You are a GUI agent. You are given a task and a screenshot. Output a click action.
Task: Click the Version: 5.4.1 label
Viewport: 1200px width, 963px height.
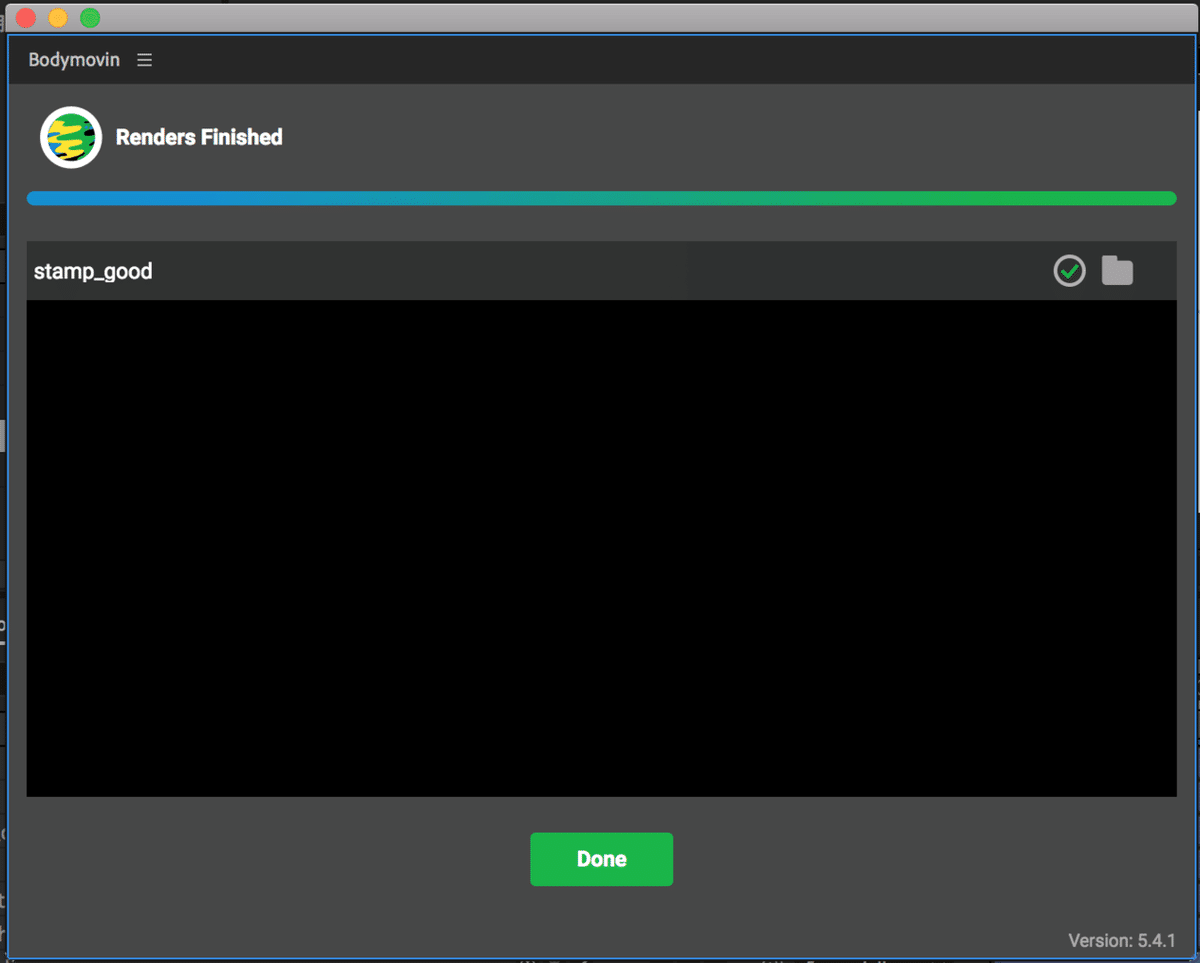pos(1122,940)
